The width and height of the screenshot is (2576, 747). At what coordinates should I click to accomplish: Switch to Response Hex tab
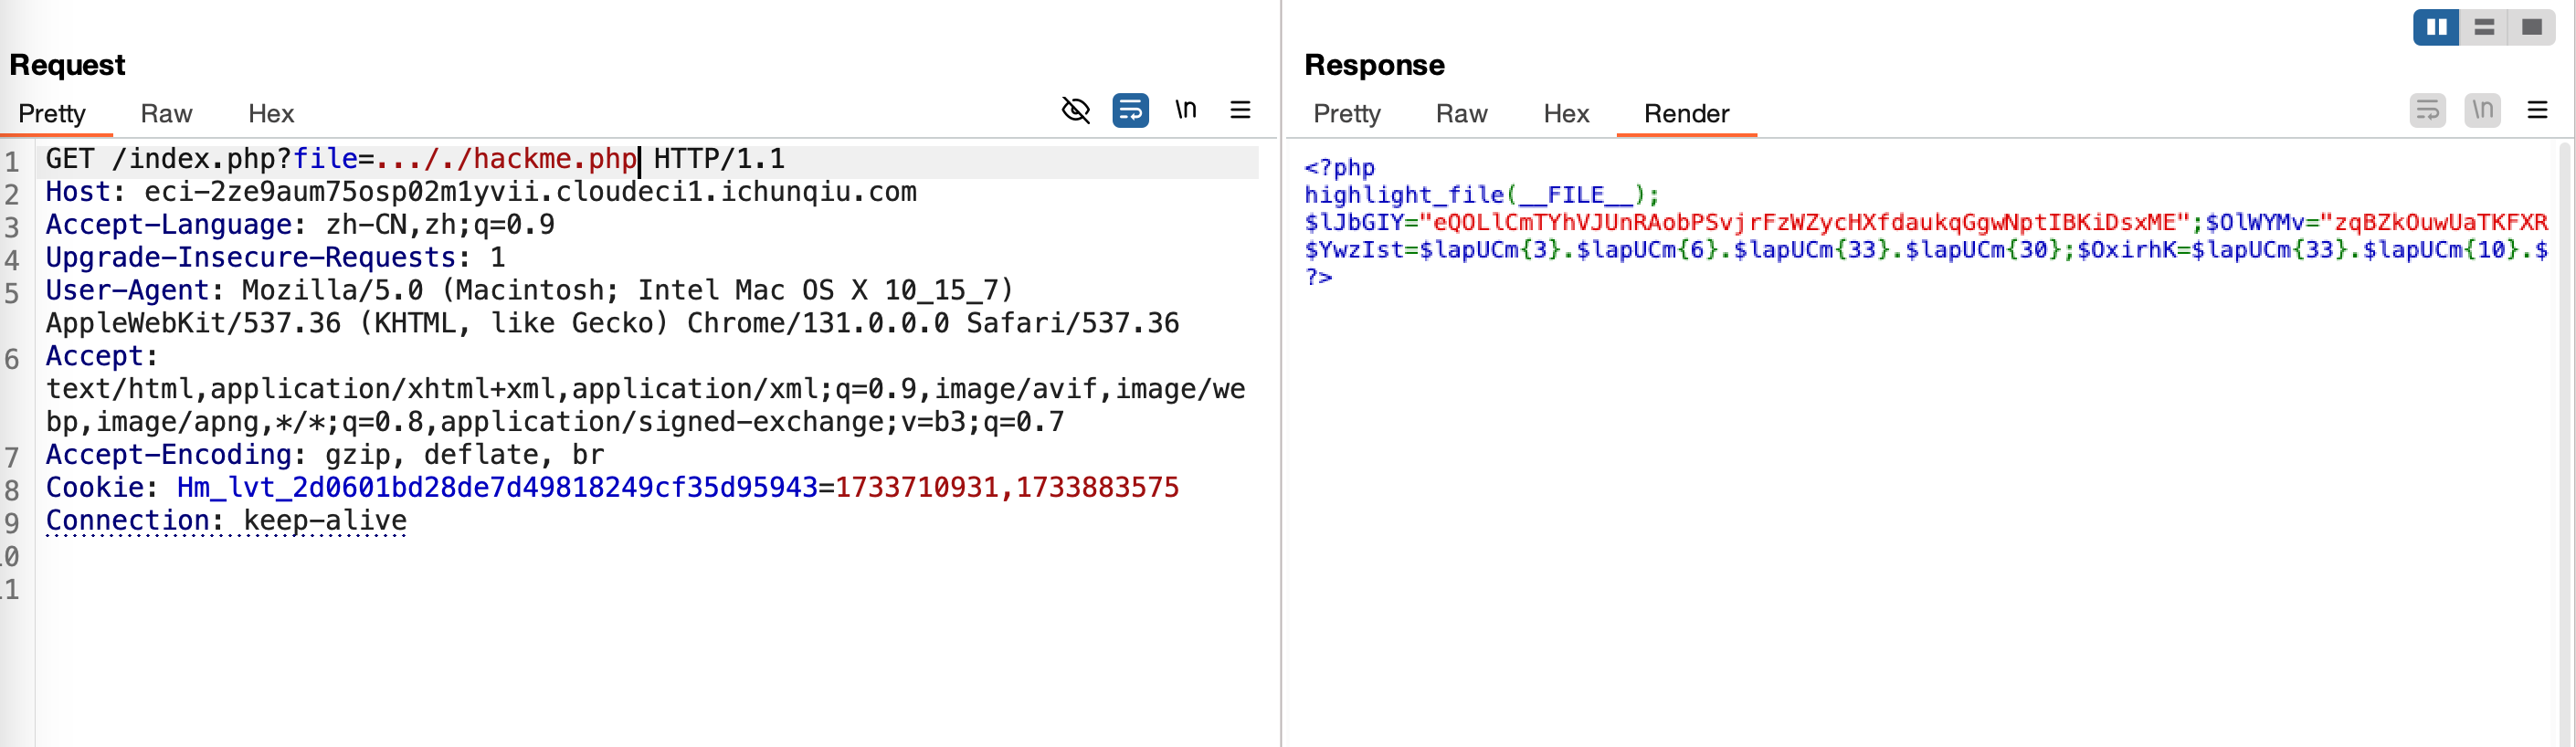(1566, 114)
